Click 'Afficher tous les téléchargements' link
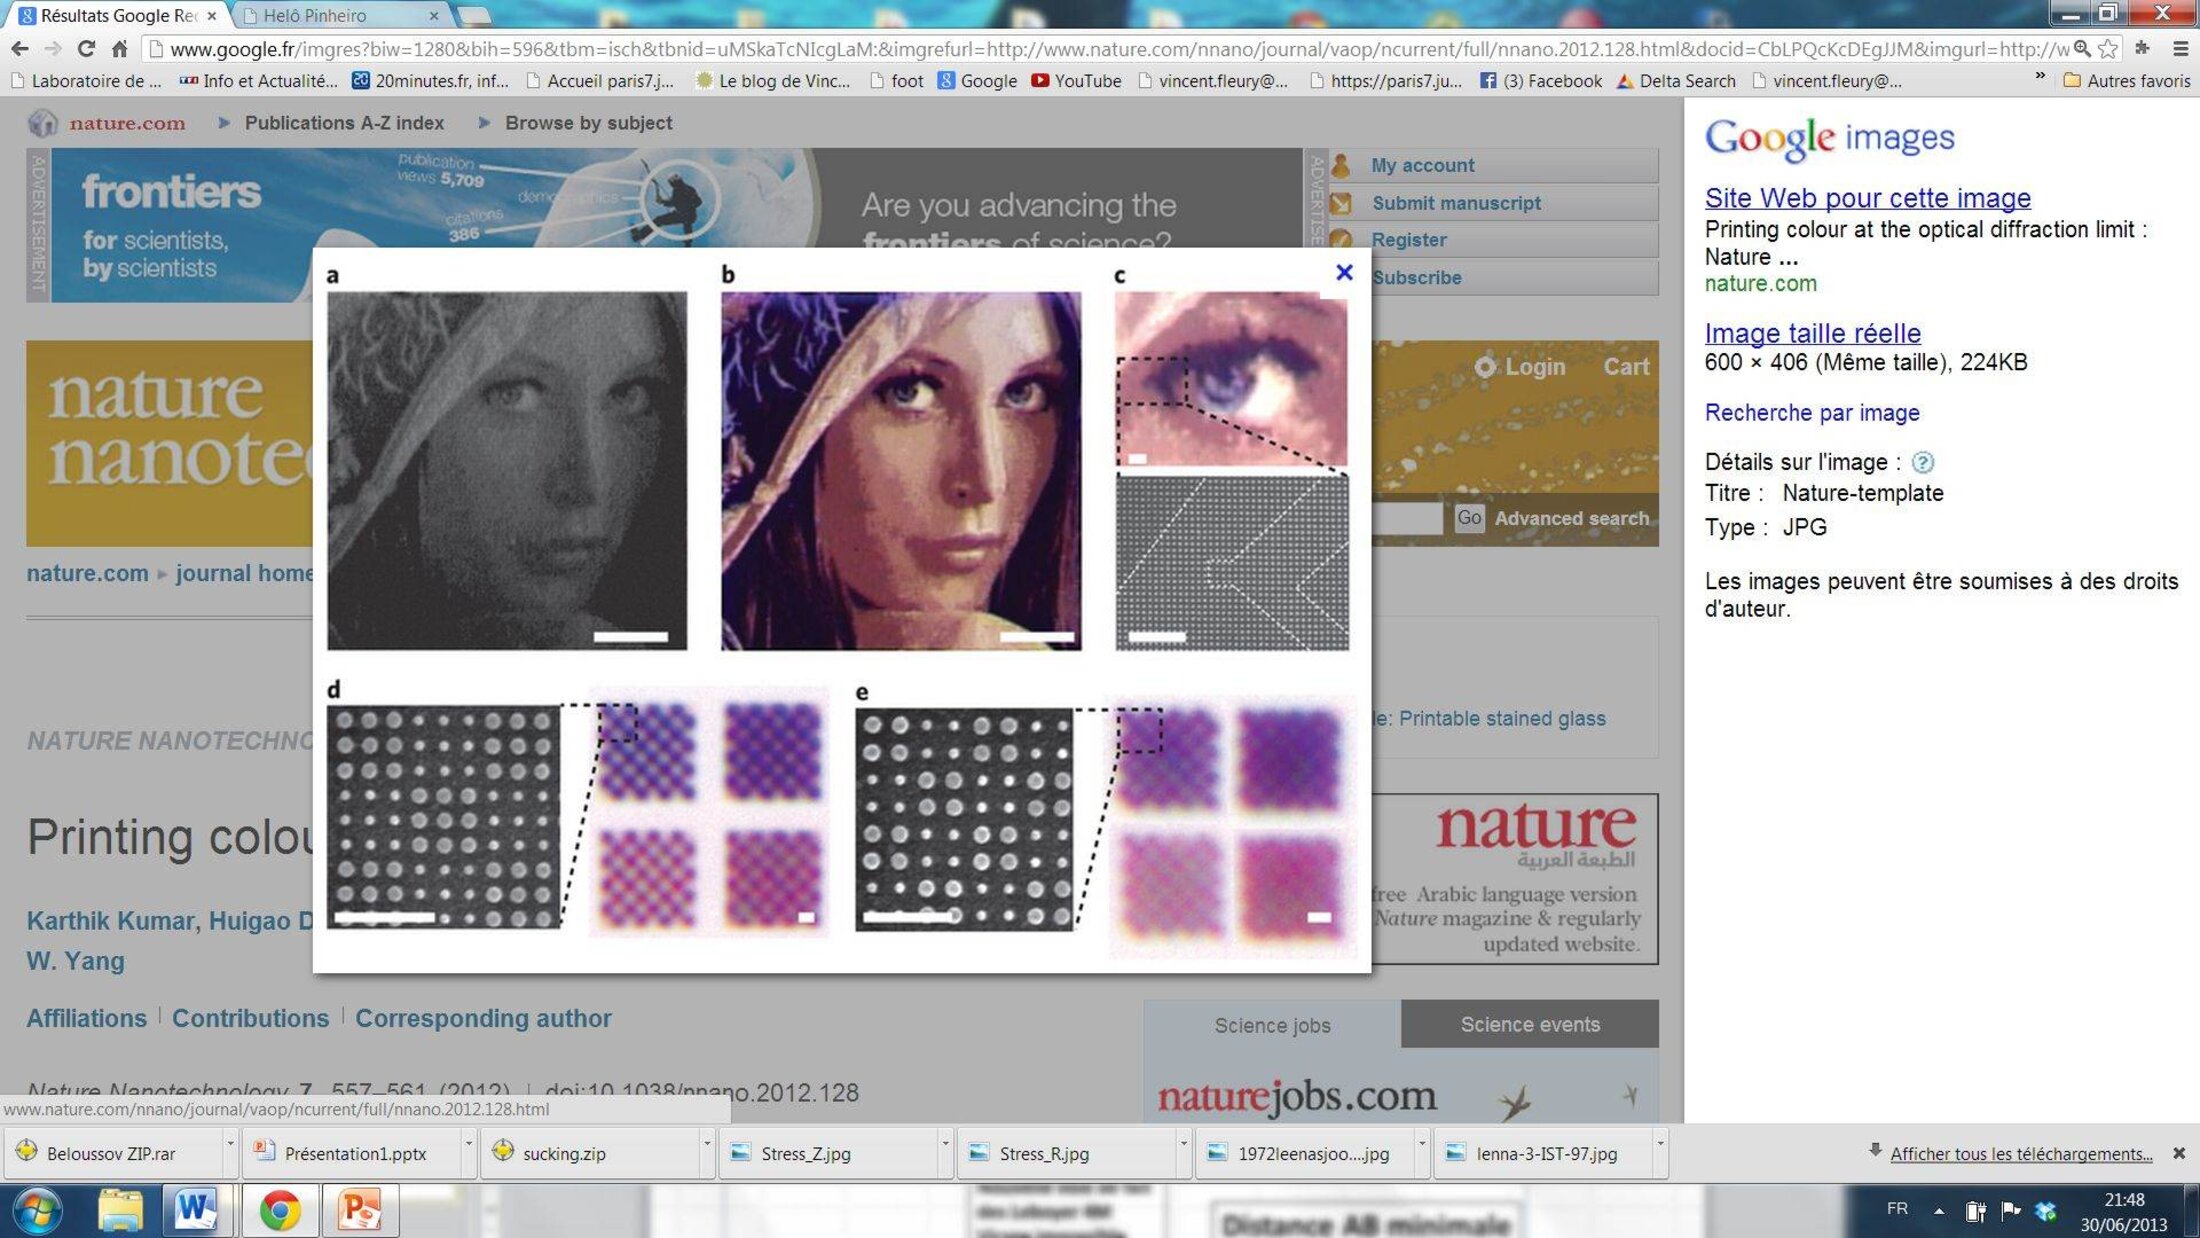The image size is (2200, 1238). (2020, 1153)
